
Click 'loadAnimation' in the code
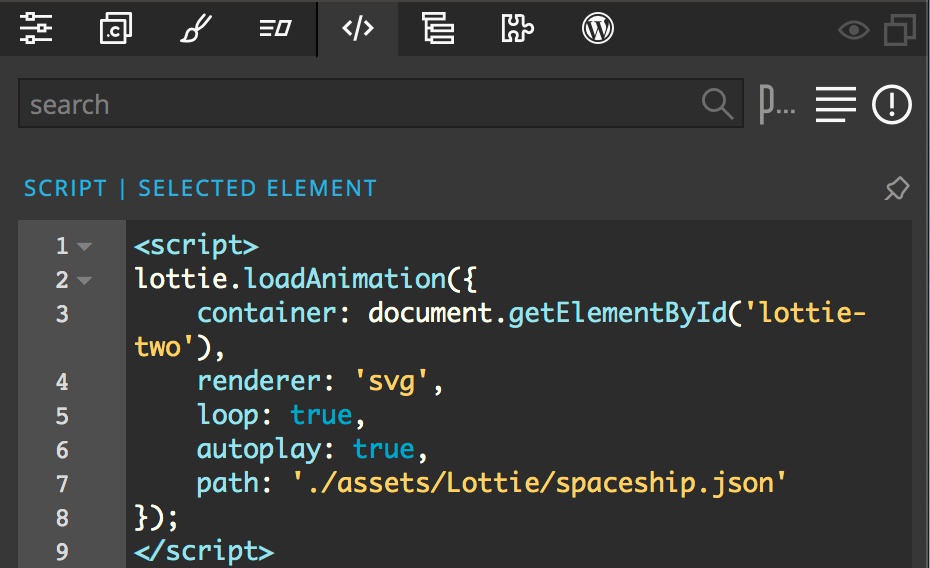[x=345, y=278]
